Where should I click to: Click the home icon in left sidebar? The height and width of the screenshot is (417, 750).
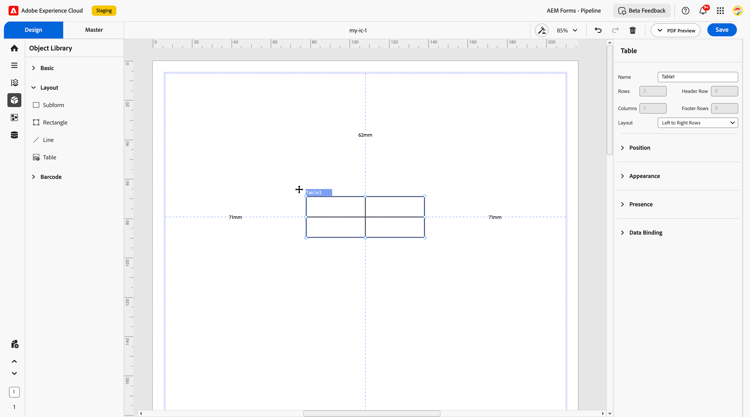(x=14, y=48)
